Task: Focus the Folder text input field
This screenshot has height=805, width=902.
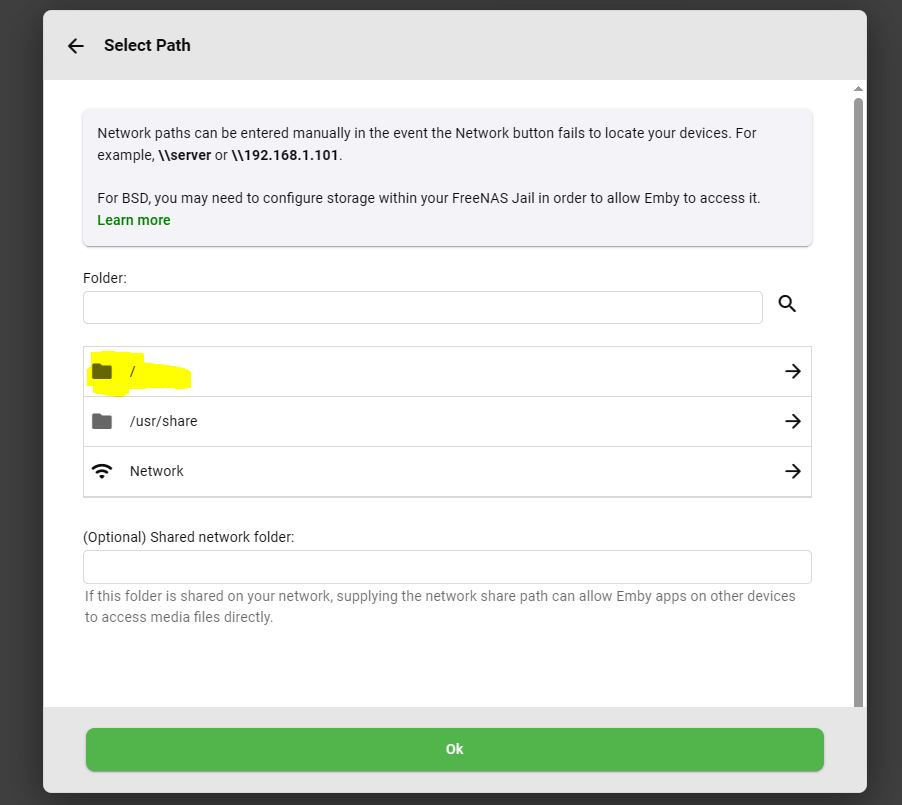Action: pyautogui.click(x=423, y=307)
